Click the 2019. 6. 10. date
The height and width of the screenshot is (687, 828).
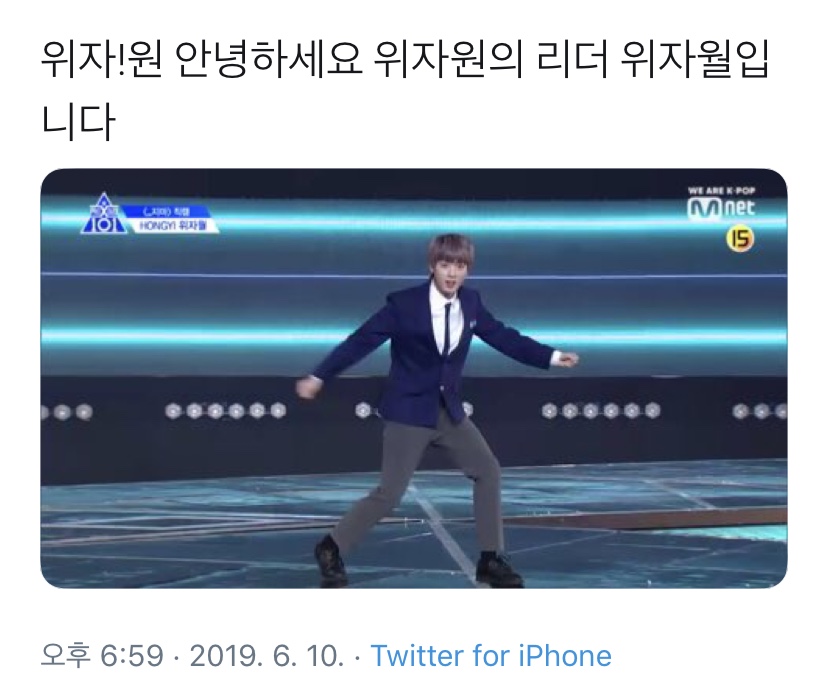[267, 656]
